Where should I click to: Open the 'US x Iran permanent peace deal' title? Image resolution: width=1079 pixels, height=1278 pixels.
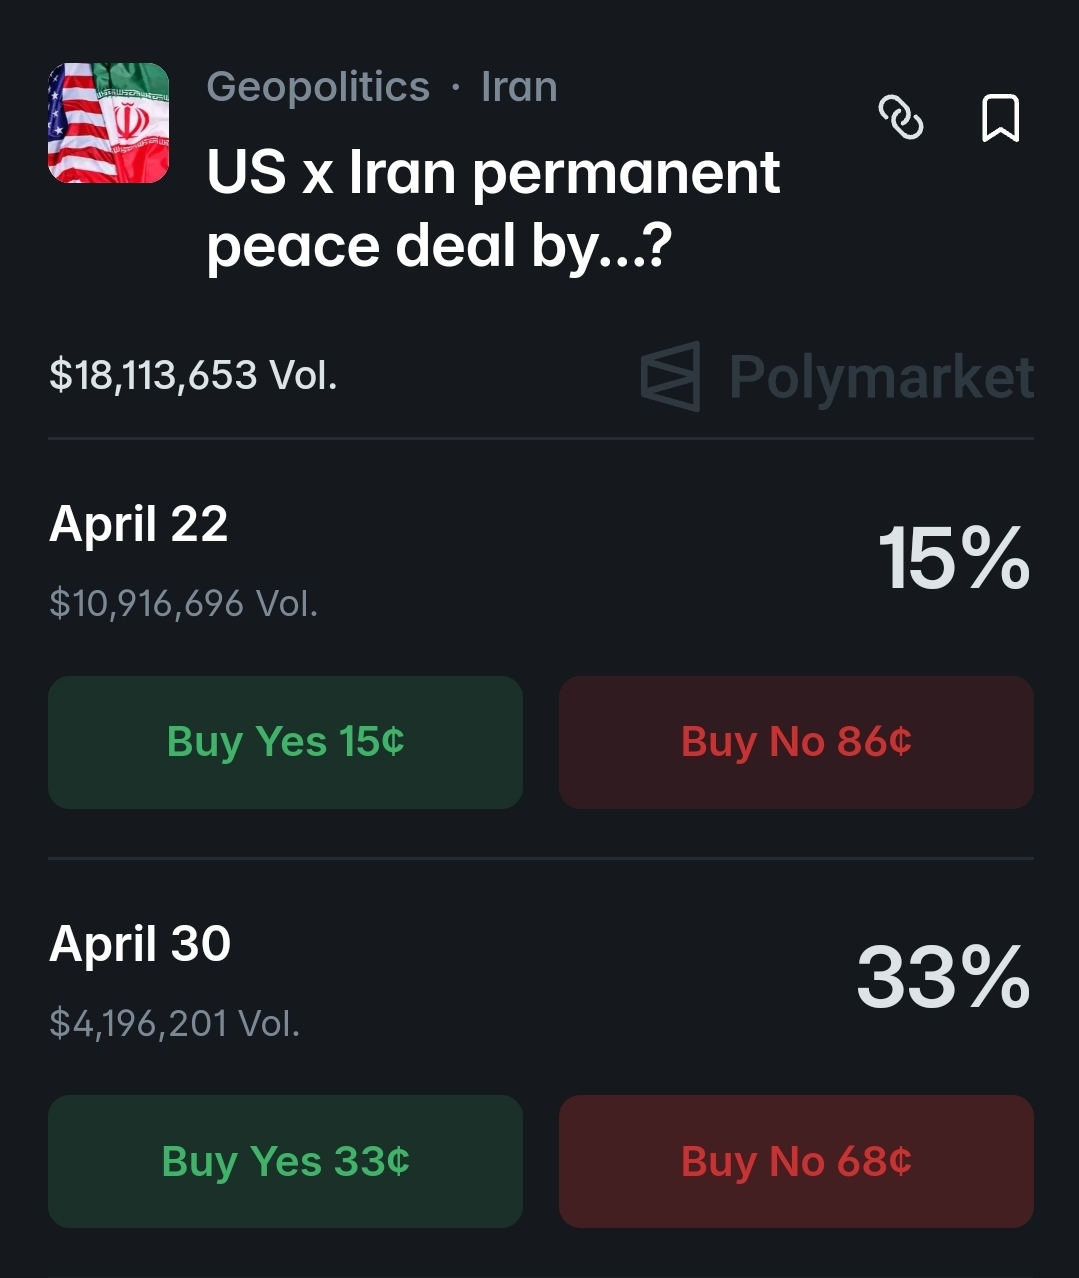tap(492, 209)
